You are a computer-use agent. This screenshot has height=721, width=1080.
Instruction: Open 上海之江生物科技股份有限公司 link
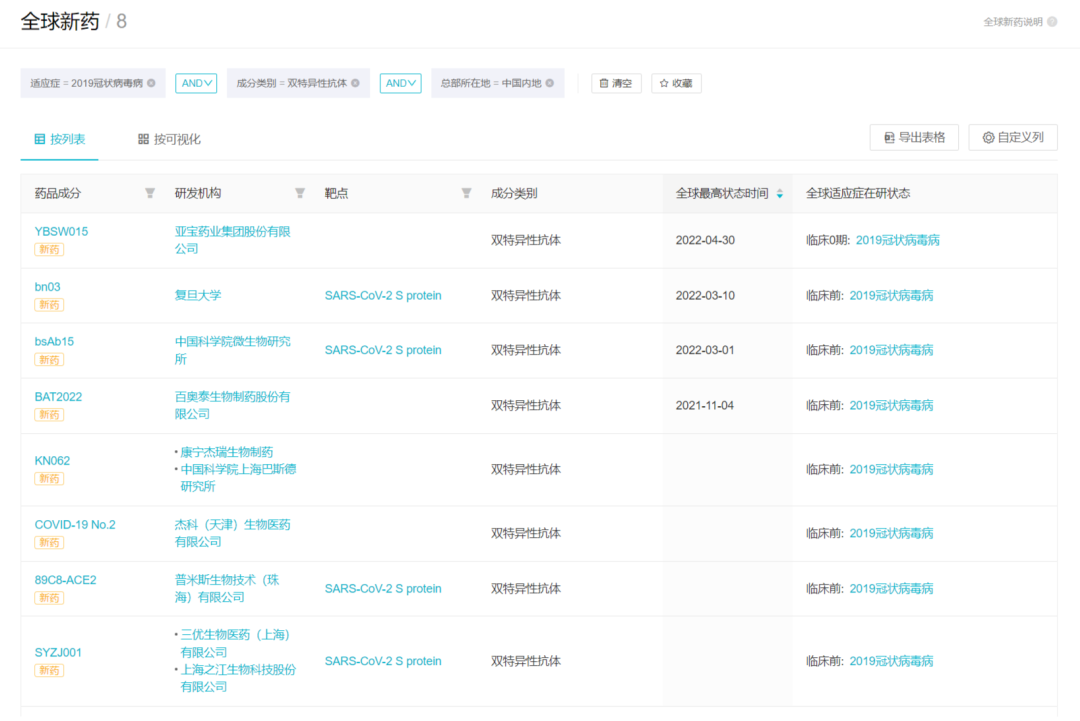coord(238,678)
